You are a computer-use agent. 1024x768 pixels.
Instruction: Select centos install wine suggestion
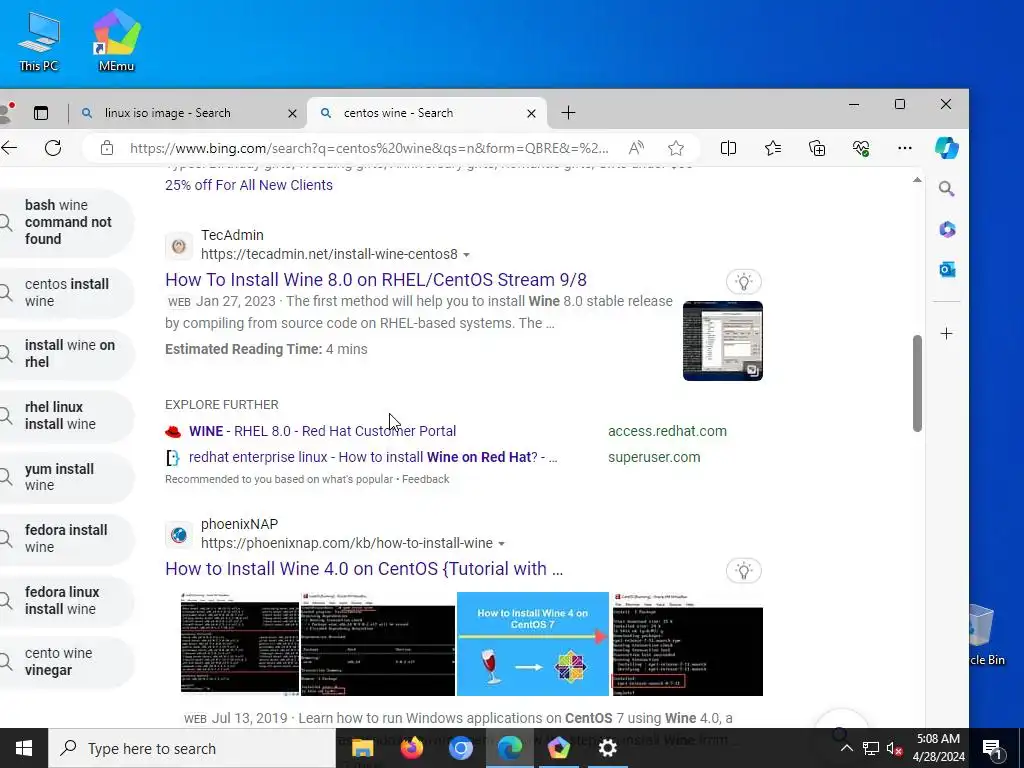[x=65, y=293]
